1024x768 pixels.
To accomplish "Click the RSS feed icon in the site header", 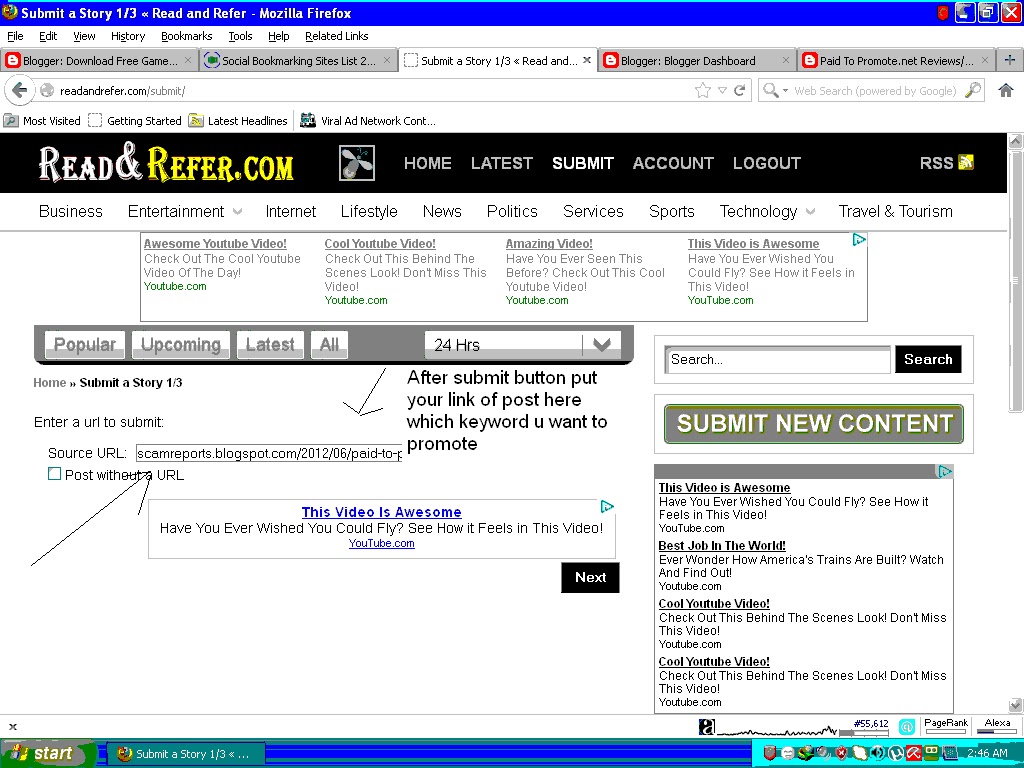I will click(x=966, y=162).
